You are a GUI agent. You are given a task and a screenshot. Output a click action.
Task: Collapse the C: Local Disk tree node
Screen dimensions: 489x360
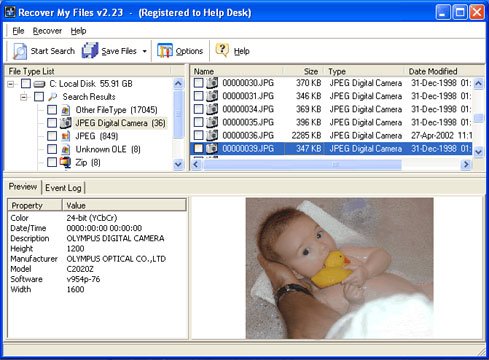[x=11, y=84]
